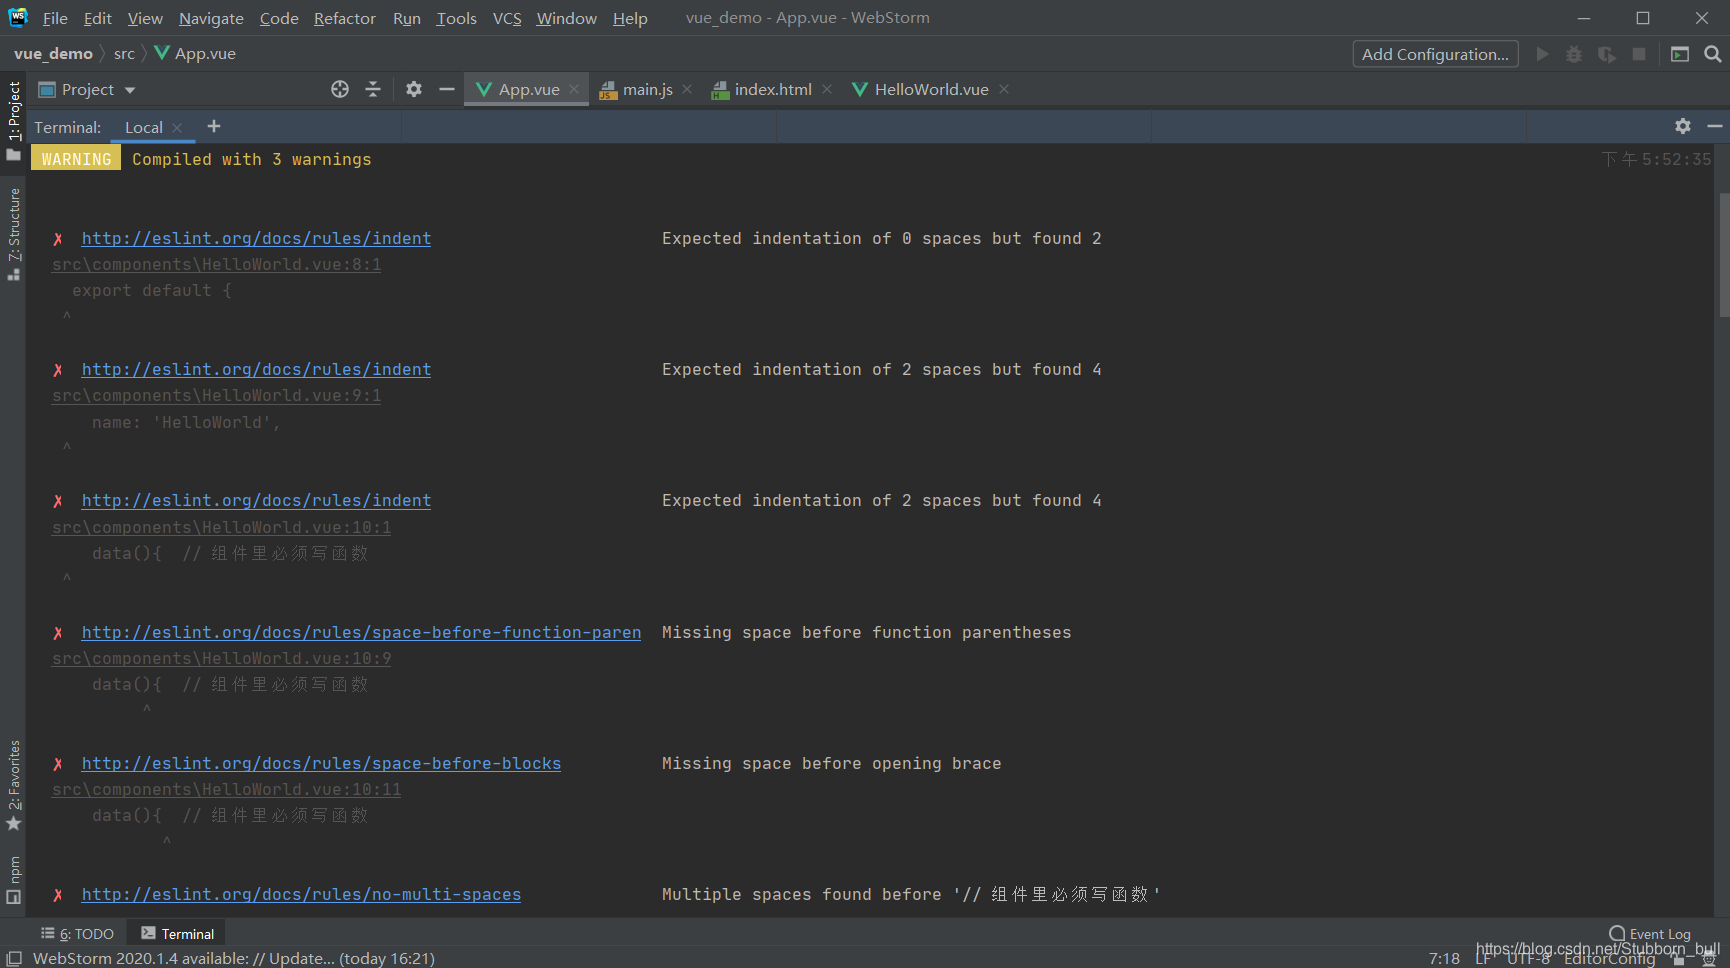Click the terminal vertical scrollbar thumb
The width and height of the screenshot is (1730, 968).
[x=1724, y=255]
